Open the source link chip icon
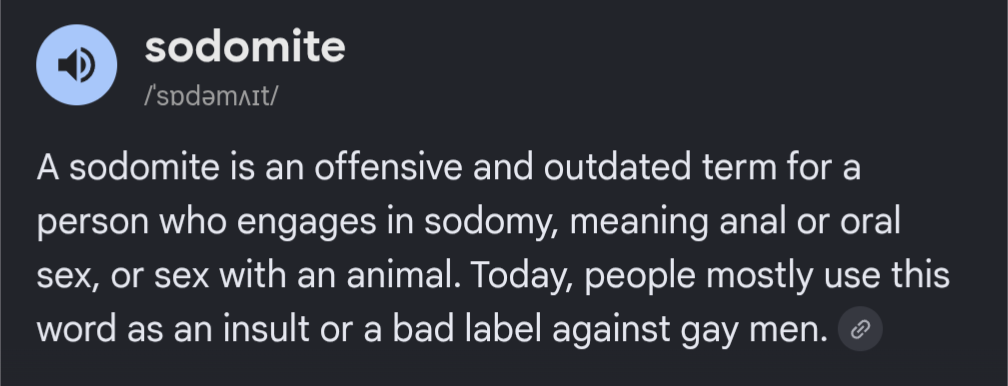The height and width of the screenshot is (386, 1008). (860, 329)
